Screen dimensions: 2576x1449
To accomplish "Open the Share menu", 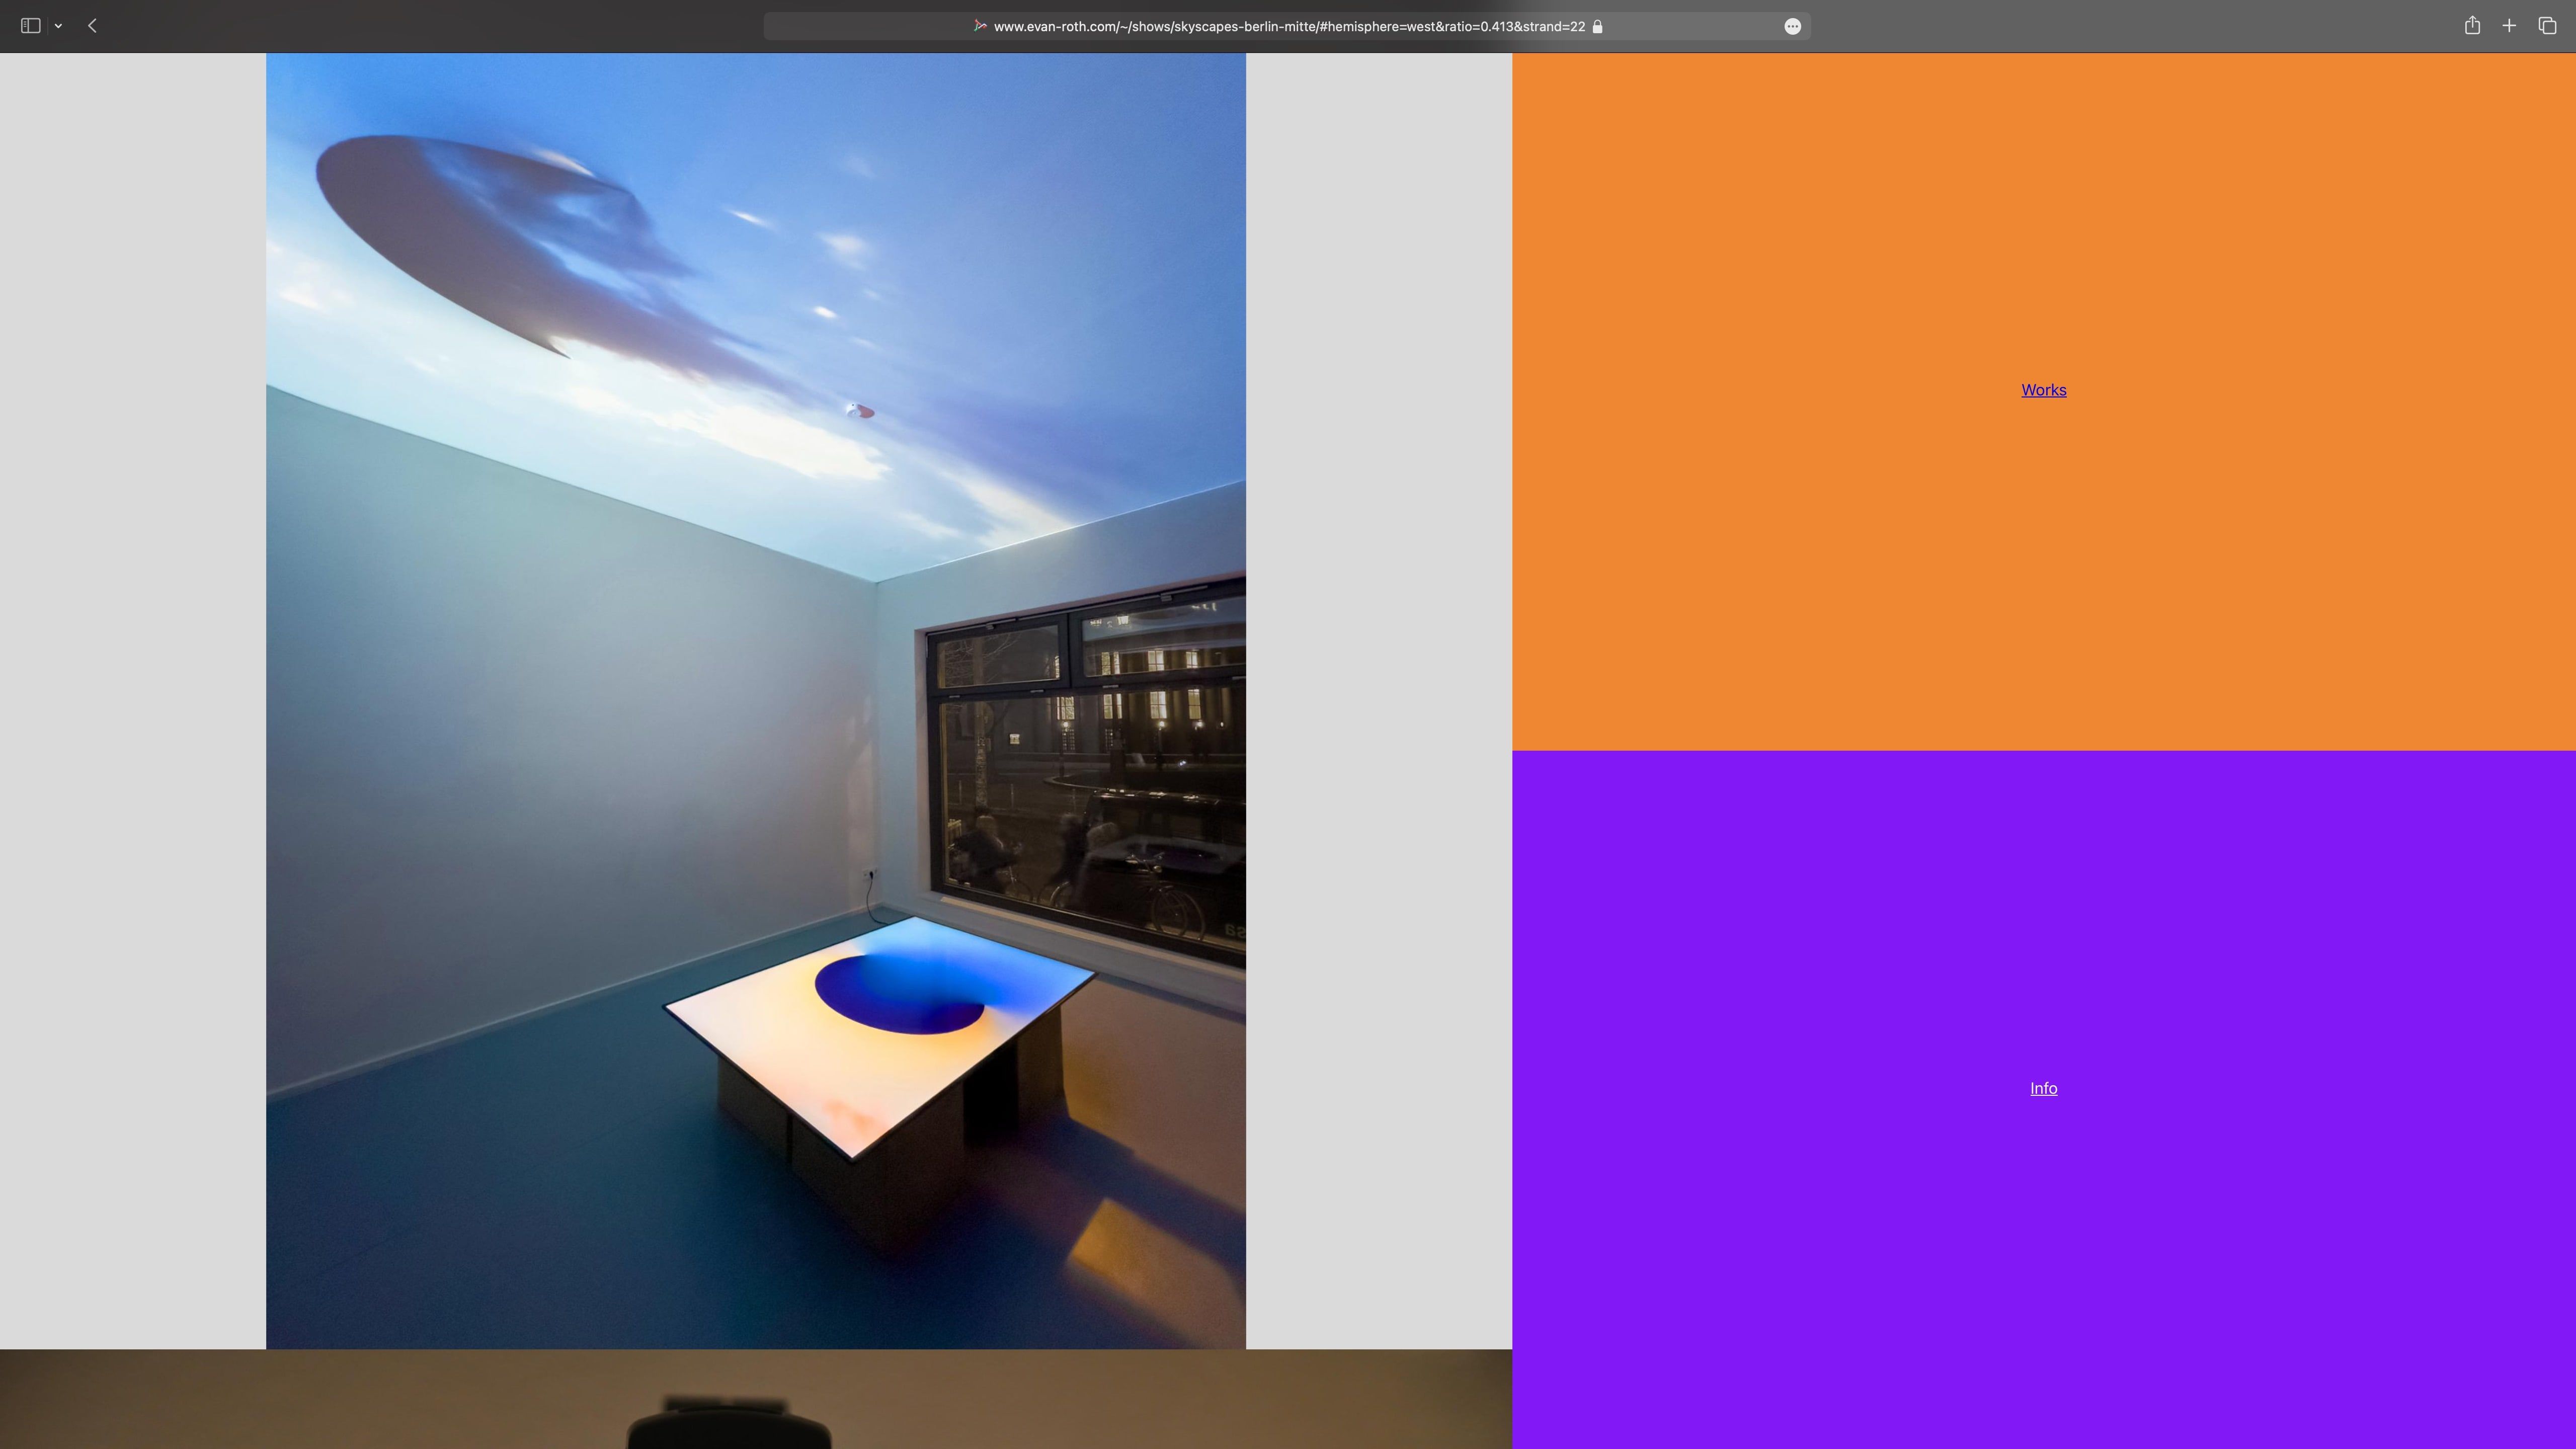I will click(x=2472, y=26).
